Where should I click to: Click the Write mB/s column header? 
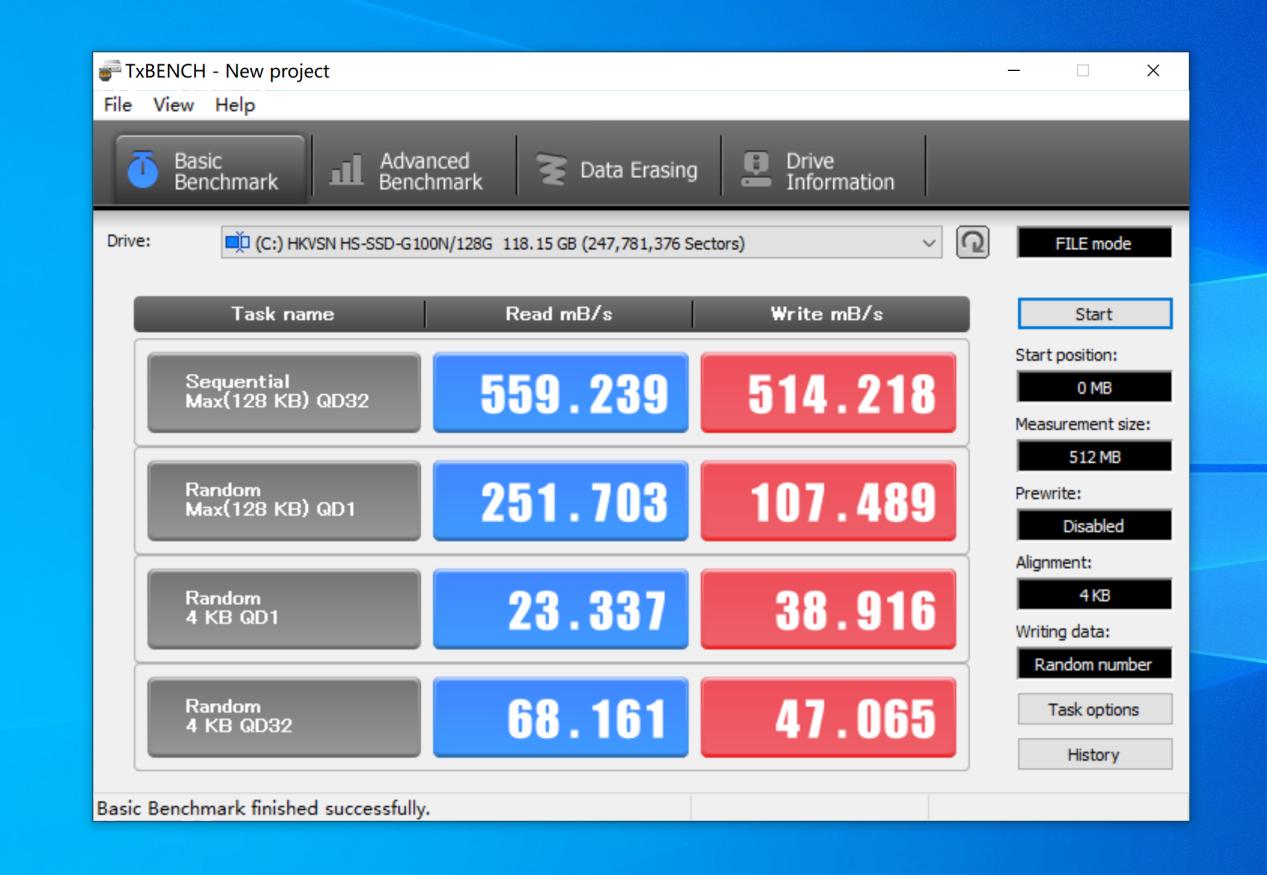point(830,314)
